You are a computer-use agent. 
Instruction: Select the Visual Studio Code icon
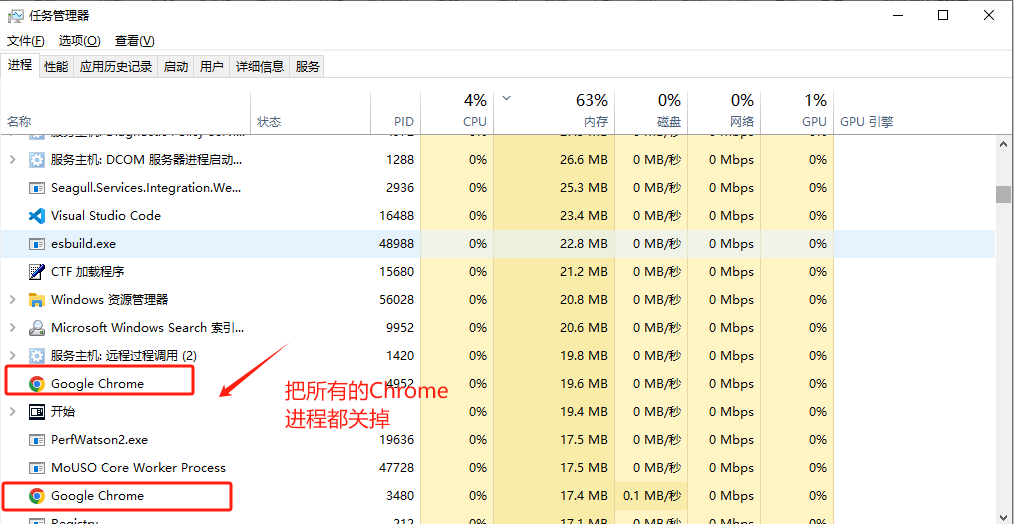pos(37,215)
